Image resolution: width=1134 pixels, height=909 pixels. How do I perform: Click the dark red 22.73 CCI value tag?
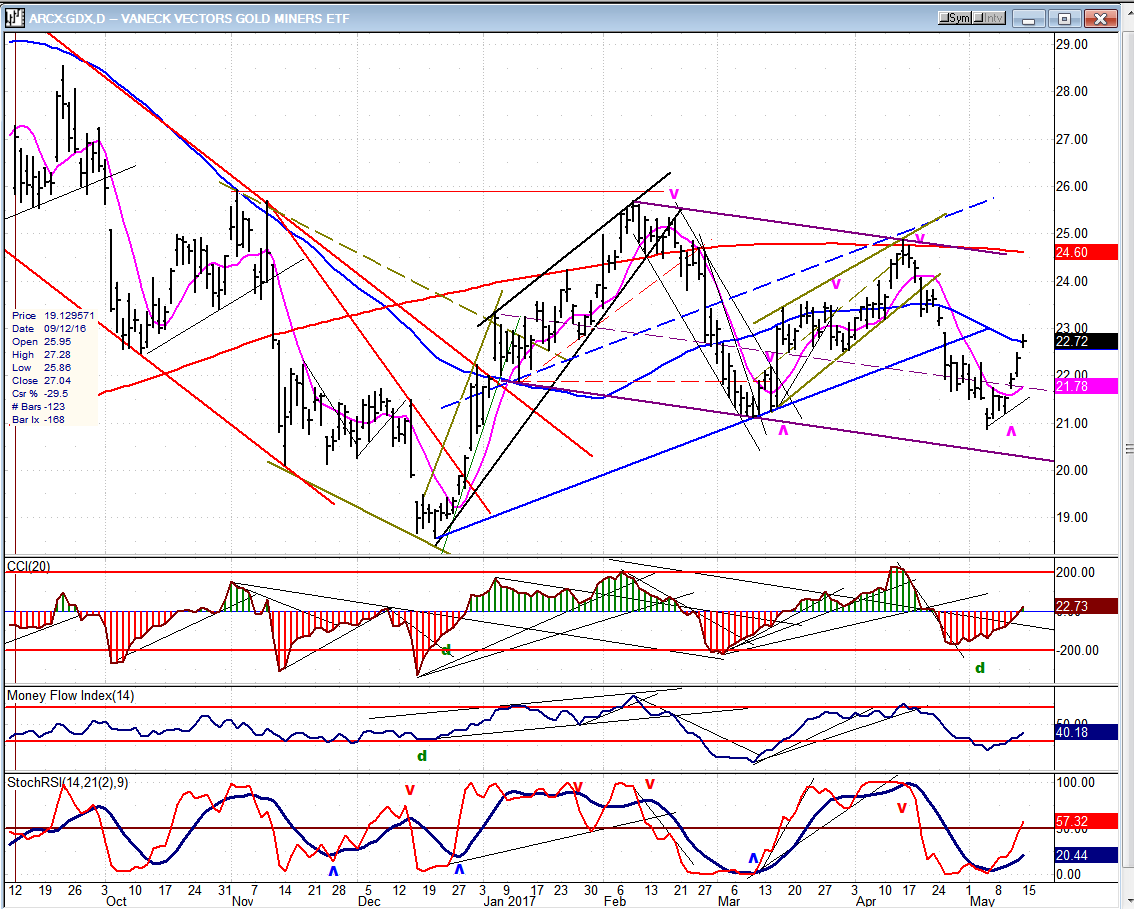pos(1084,606)
